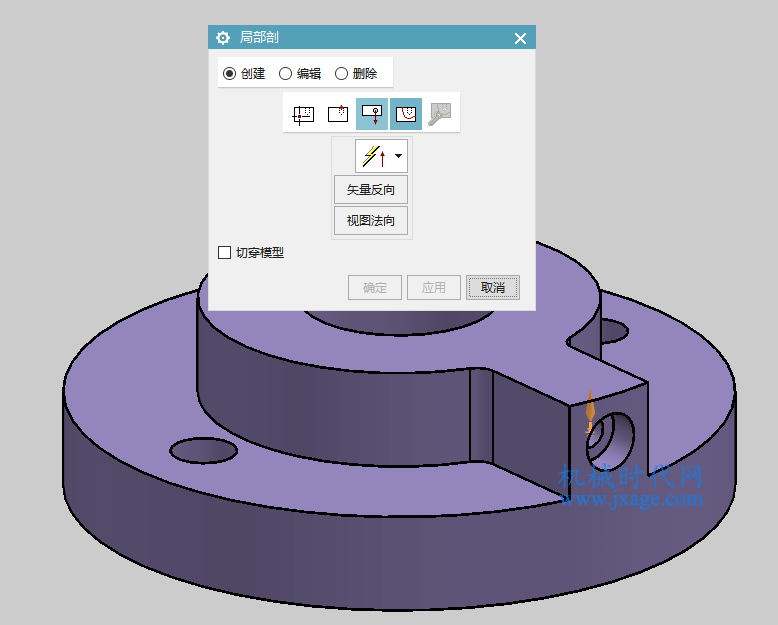Click the extrusion vector step icon
This screenshot has height=625, width=778.
pos(372,114)
